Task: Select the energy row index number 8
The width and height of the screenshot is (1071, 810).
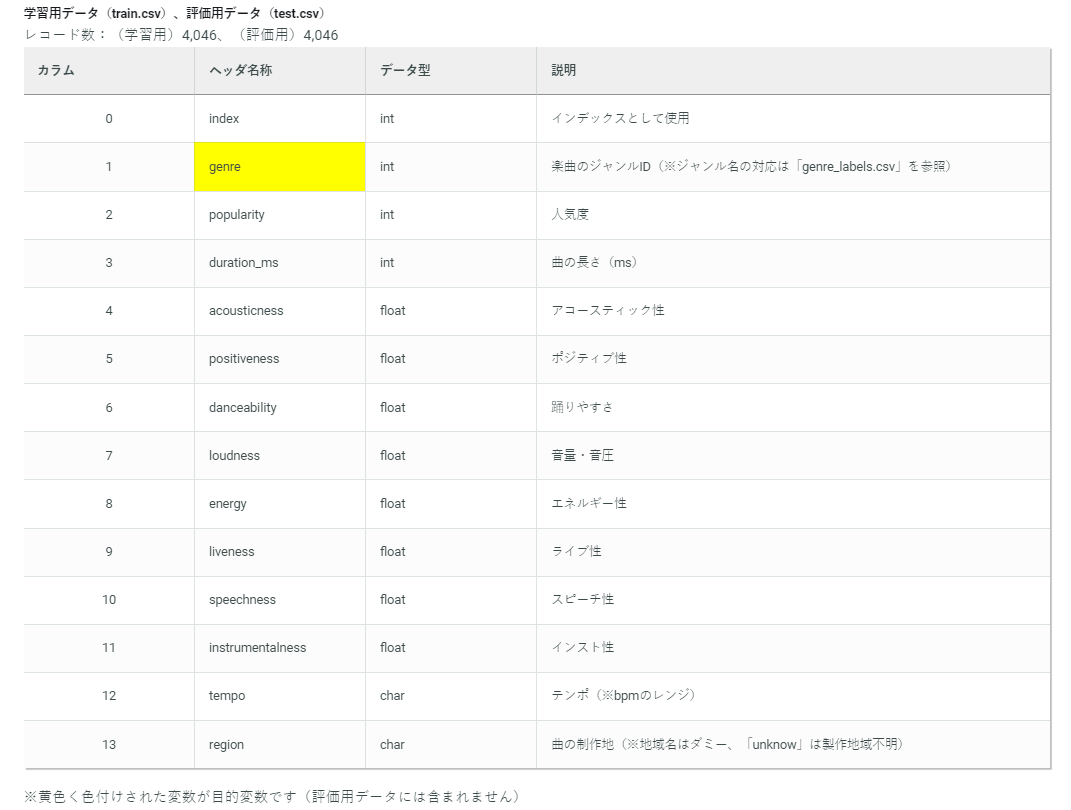Action: click(108, 503)
